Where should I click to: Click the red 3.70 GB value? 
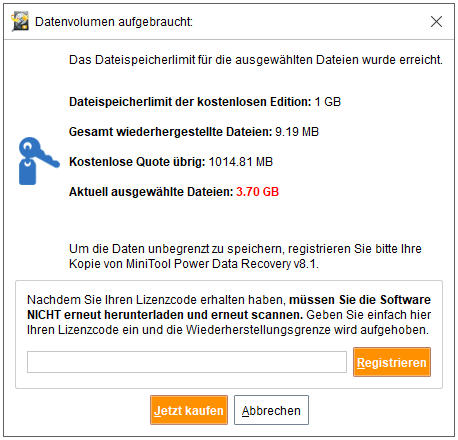tap(257, 192)
